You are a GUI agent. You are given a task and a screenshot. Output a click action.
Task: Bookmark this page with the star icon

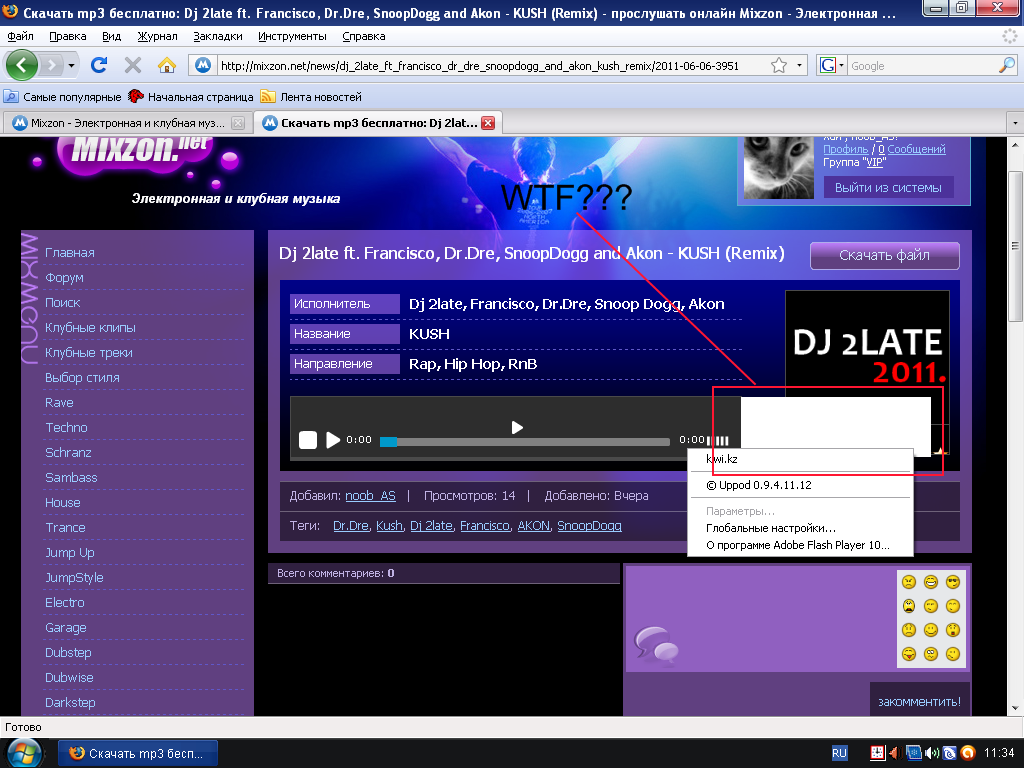tap(778, 65)
